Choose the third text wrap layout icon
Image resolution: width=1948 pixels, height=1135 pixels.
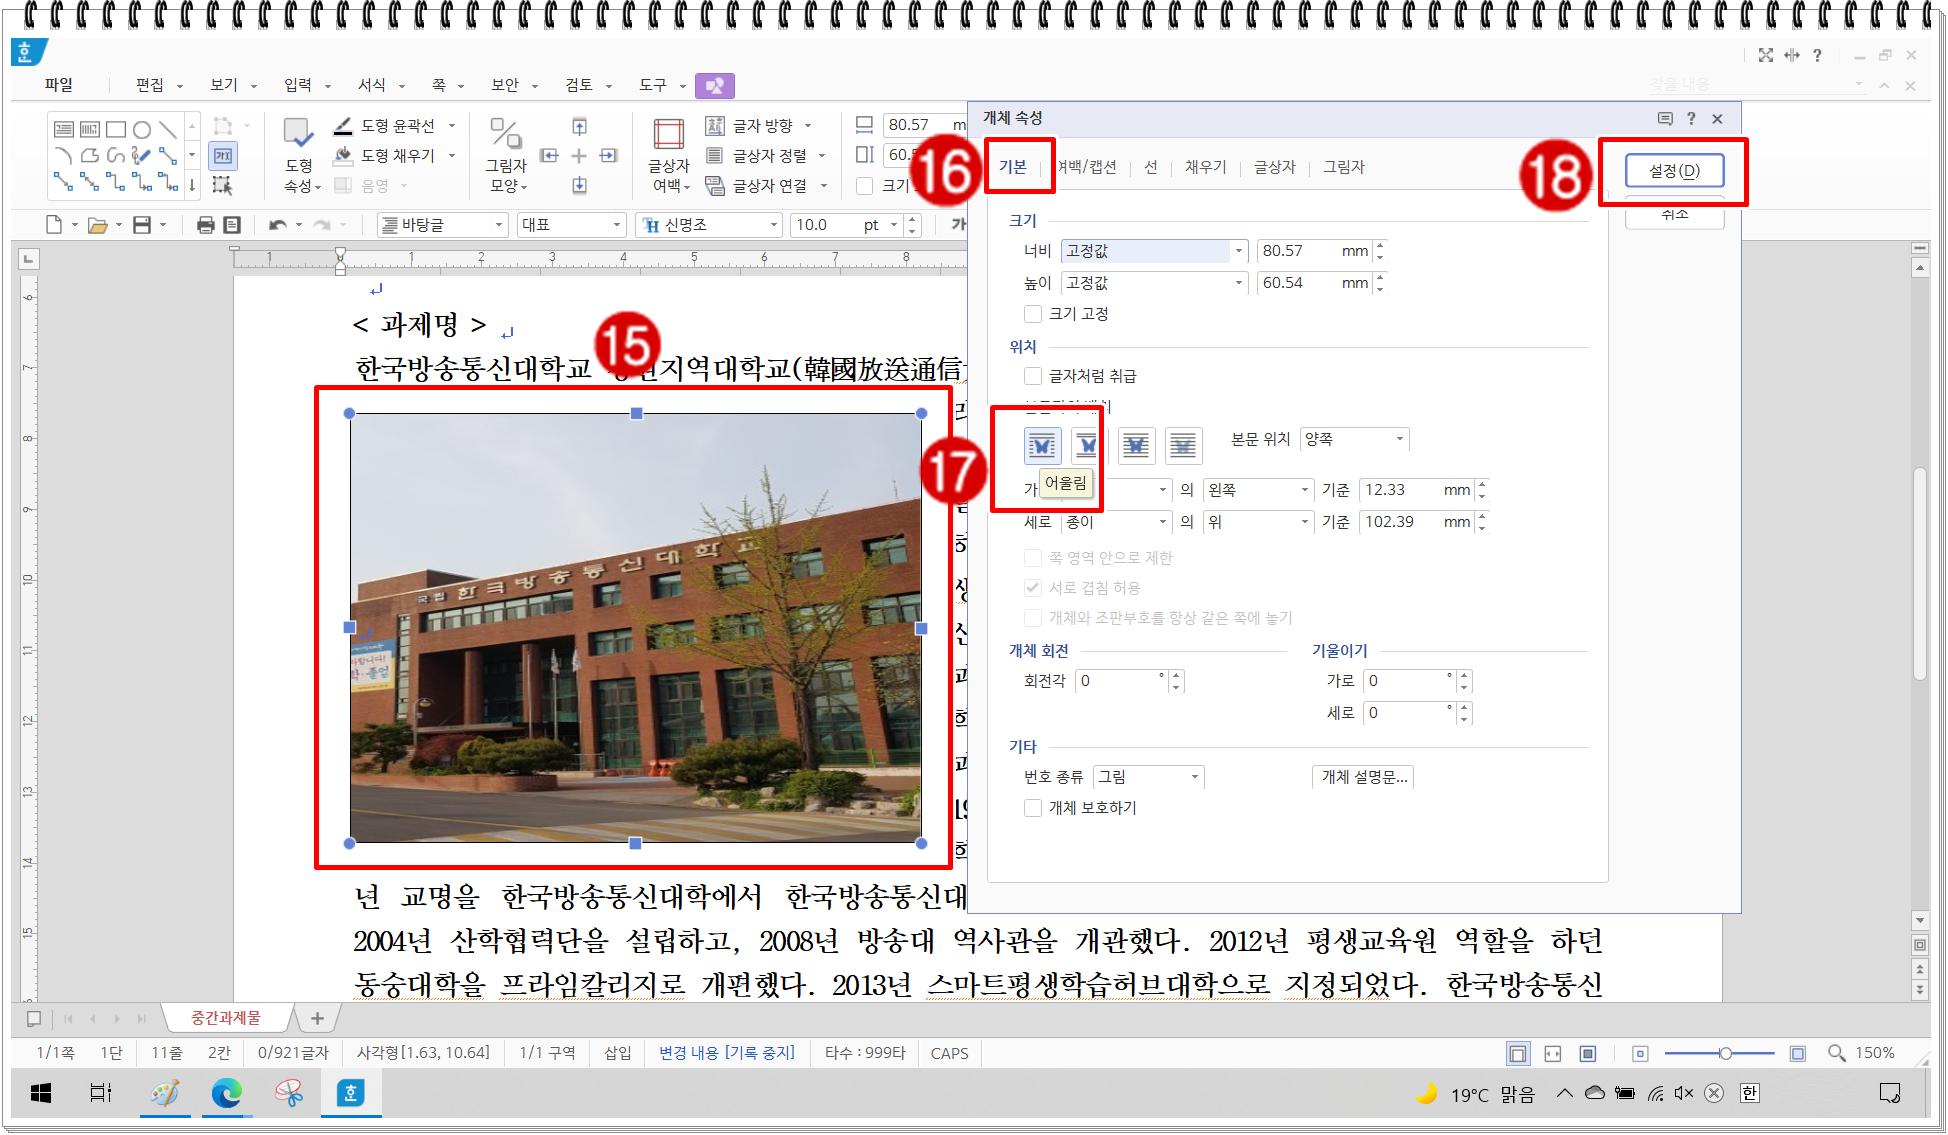[x=1136, y=445]
